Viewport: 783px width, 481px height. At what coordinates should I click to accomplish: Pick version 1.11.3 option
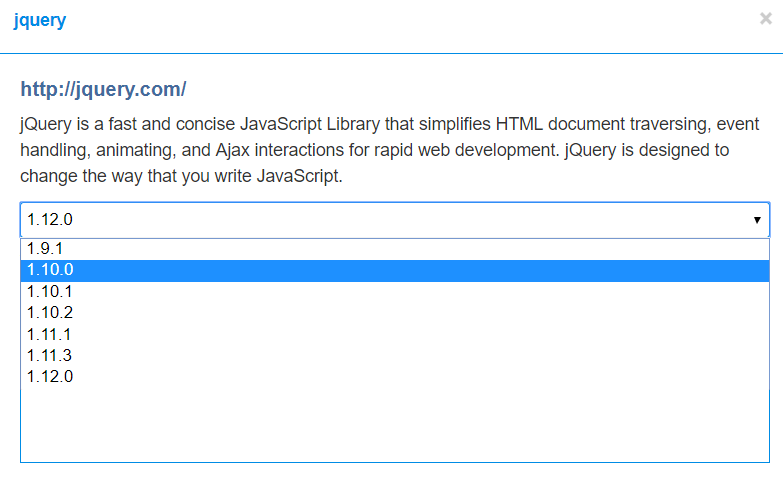[395, 356]
